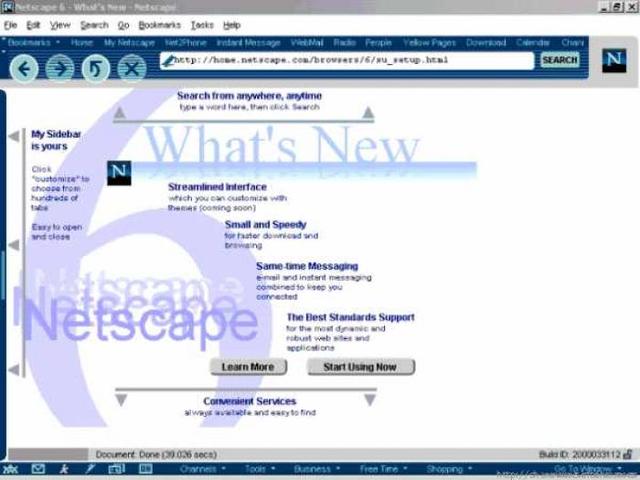Click the sixth taskbar component icon next to Address Book
This screenshot has width=640, height=480.
tap(145, 469)
